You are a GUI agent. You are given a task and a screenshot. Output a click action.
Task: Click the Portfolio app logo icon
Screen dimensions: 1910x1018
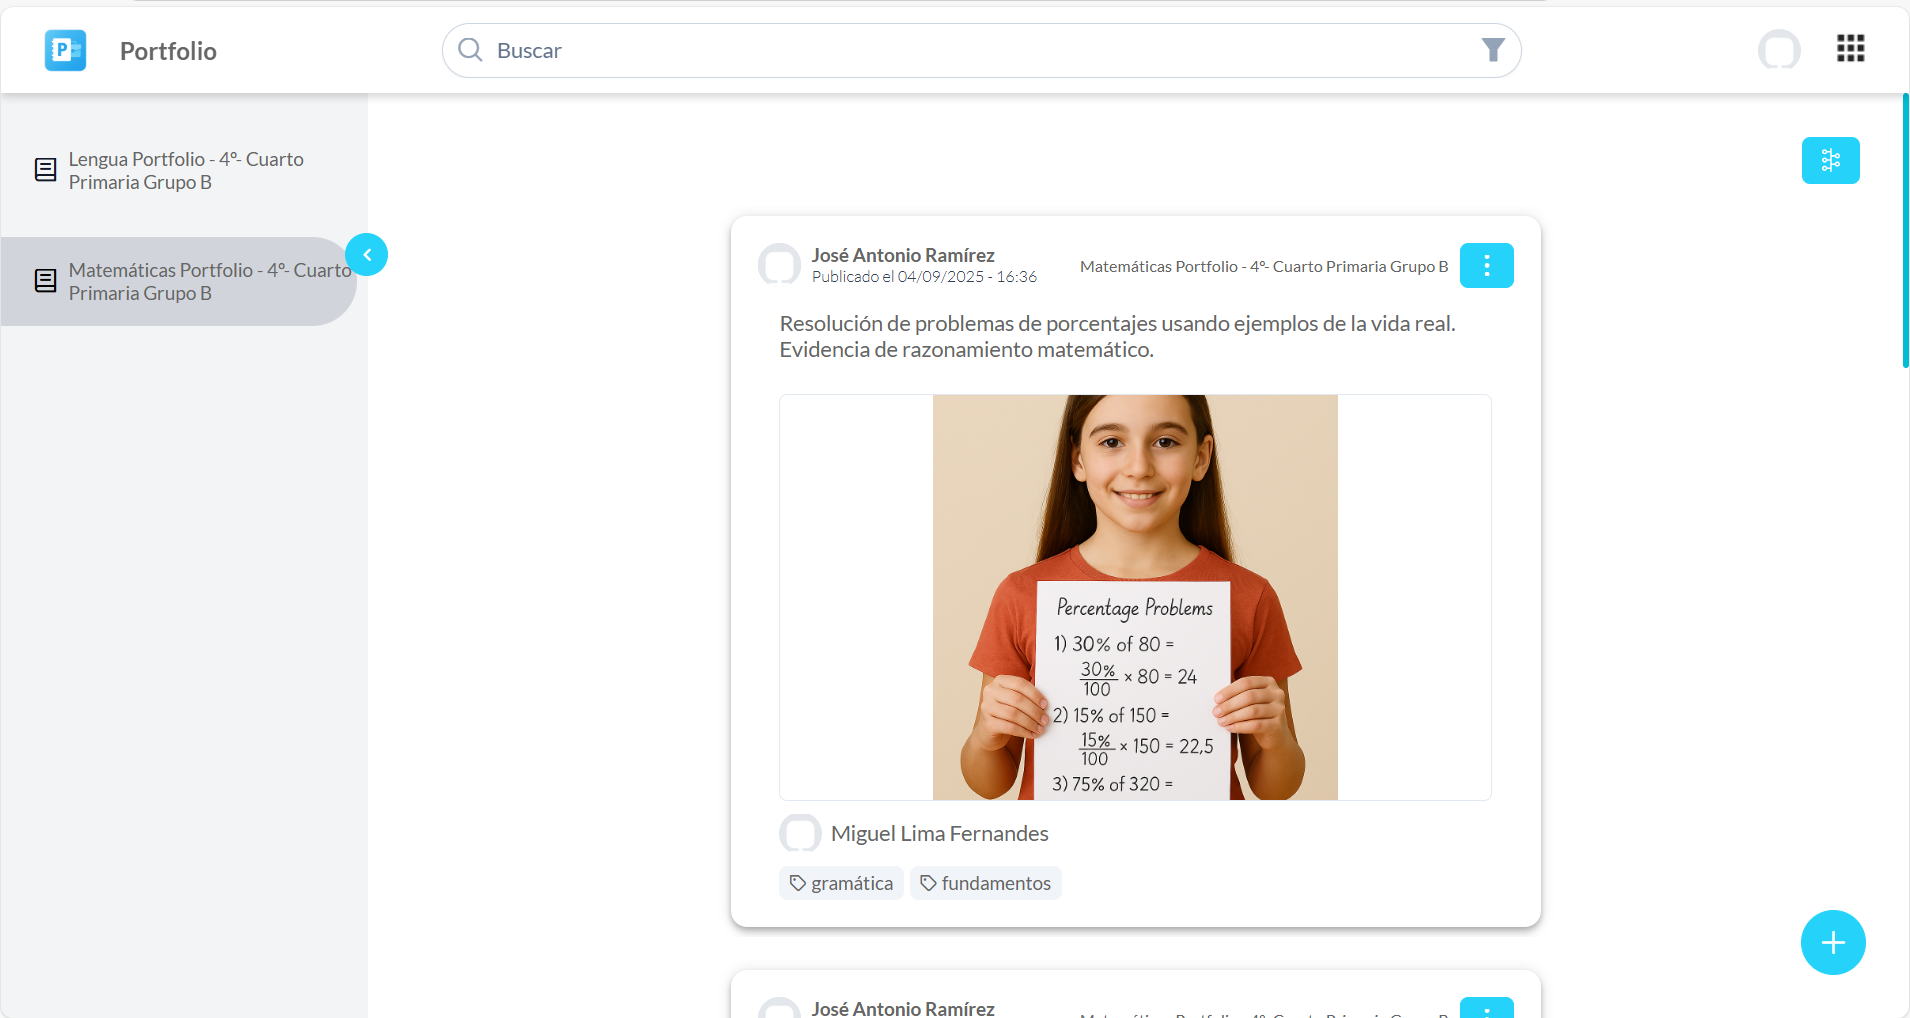[x=65, y=50]
